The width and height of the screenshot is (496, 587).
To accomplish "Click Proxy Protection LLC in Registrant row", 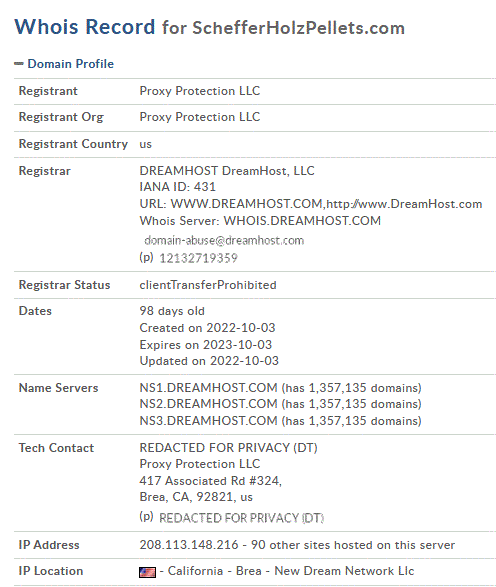I will [x=200, y=91].
